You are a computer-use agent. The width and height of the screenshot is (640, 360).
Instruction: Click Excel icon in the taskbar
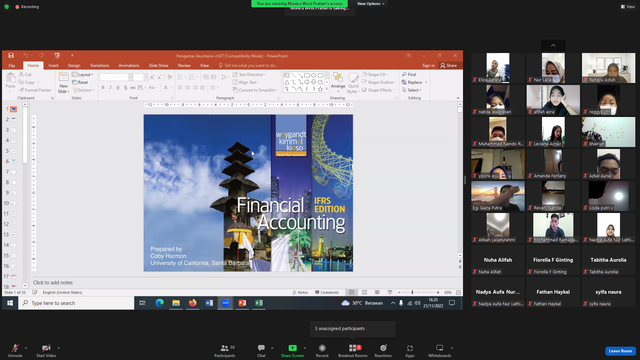click(258, 303)
